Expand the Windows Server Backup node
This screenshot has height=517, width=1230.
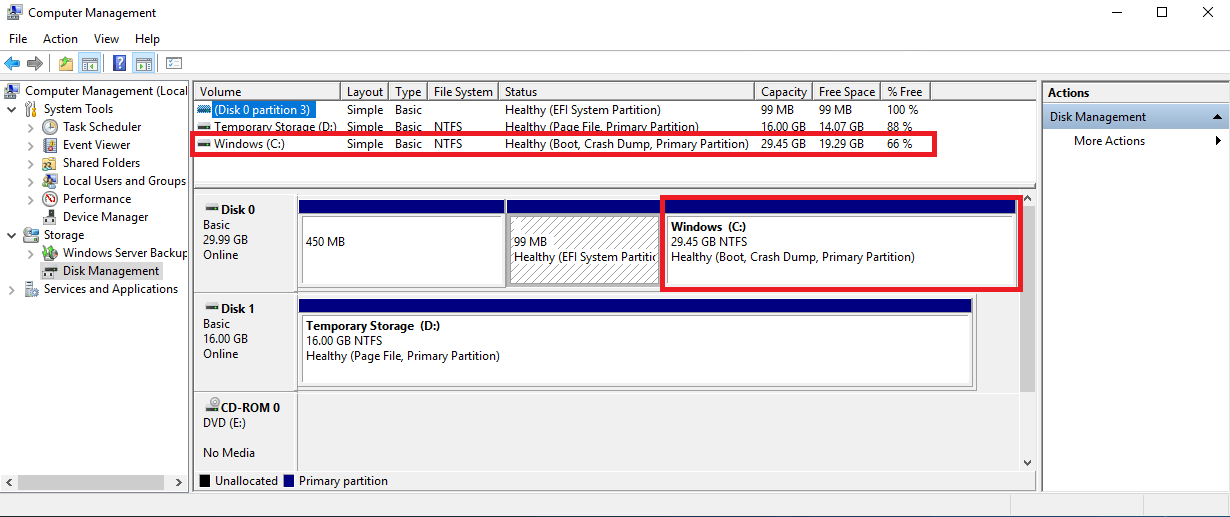[30, 253]
